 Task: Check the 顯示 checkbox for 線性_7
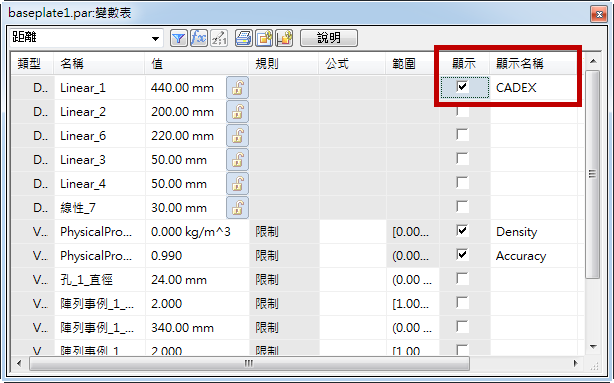[x=462, y=206]
